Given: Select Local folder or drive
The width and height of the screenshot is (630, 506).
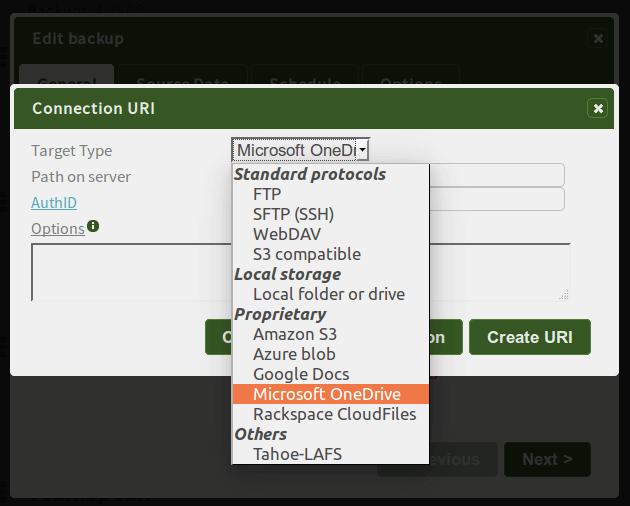Looking at the screenshot, I should (x=331, y=294).
